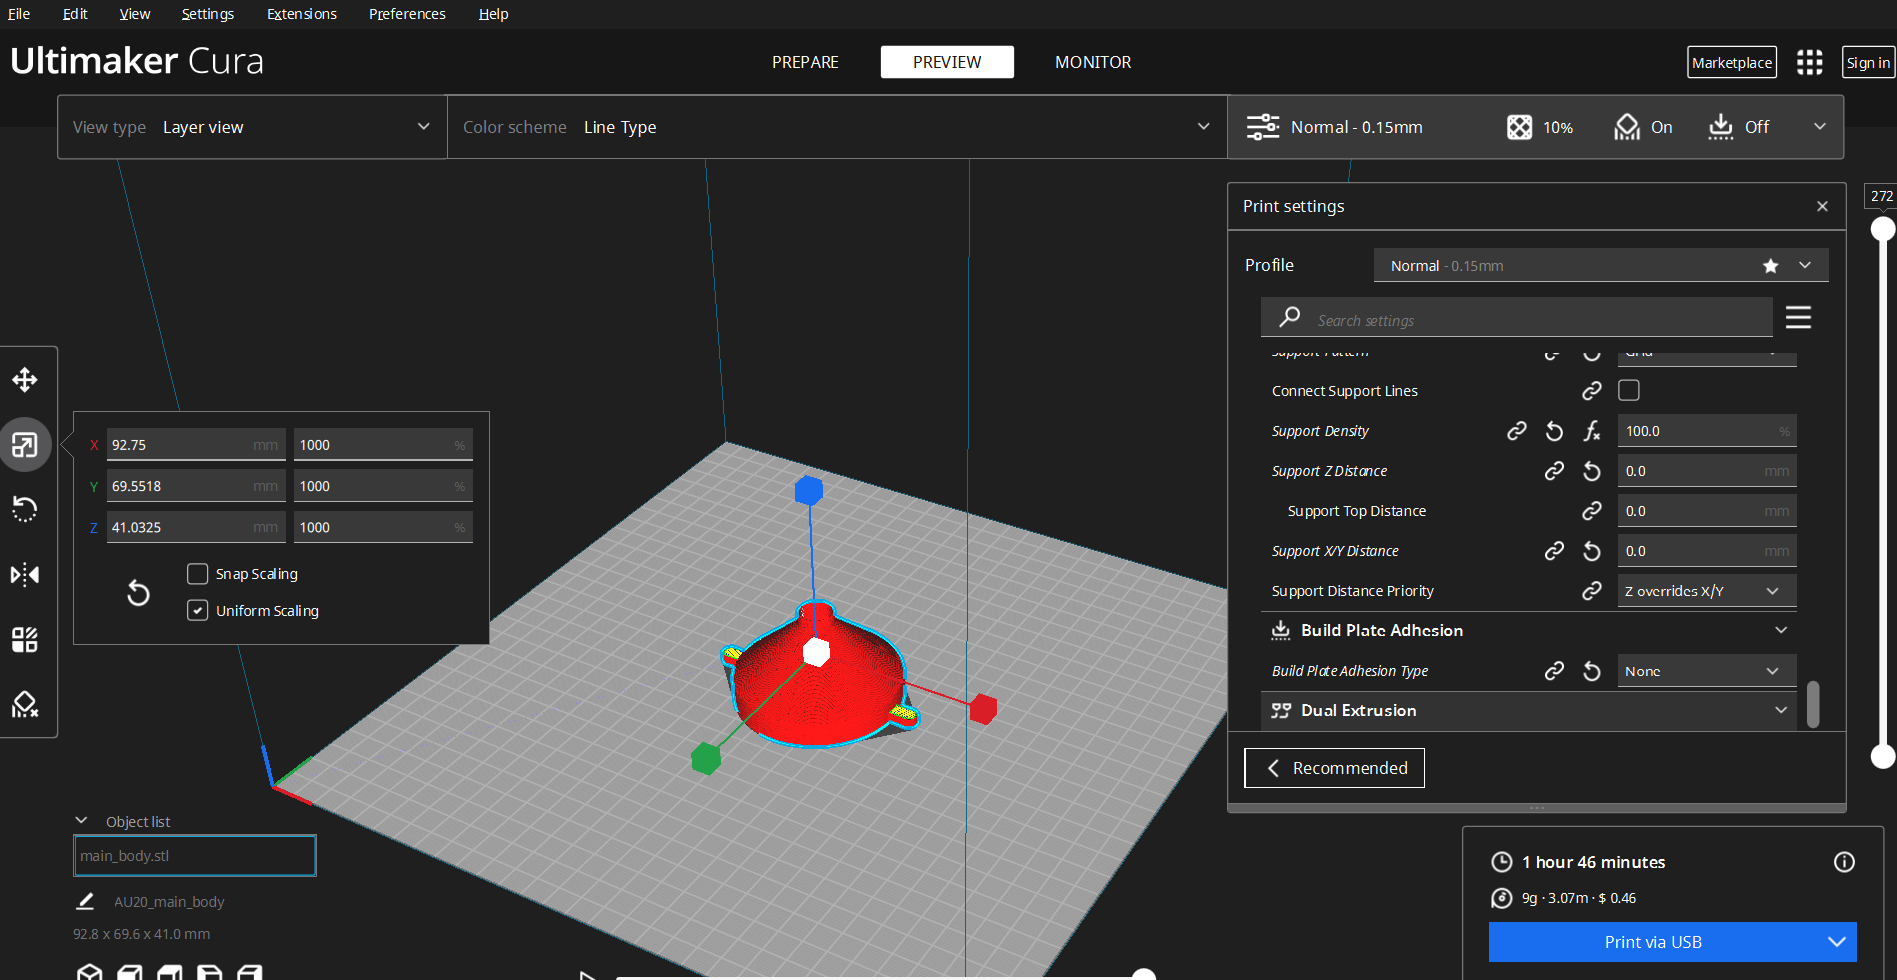The image size is (1897, 980).
Task: Open Per Model Settings tool
Action: coord(25,640)
